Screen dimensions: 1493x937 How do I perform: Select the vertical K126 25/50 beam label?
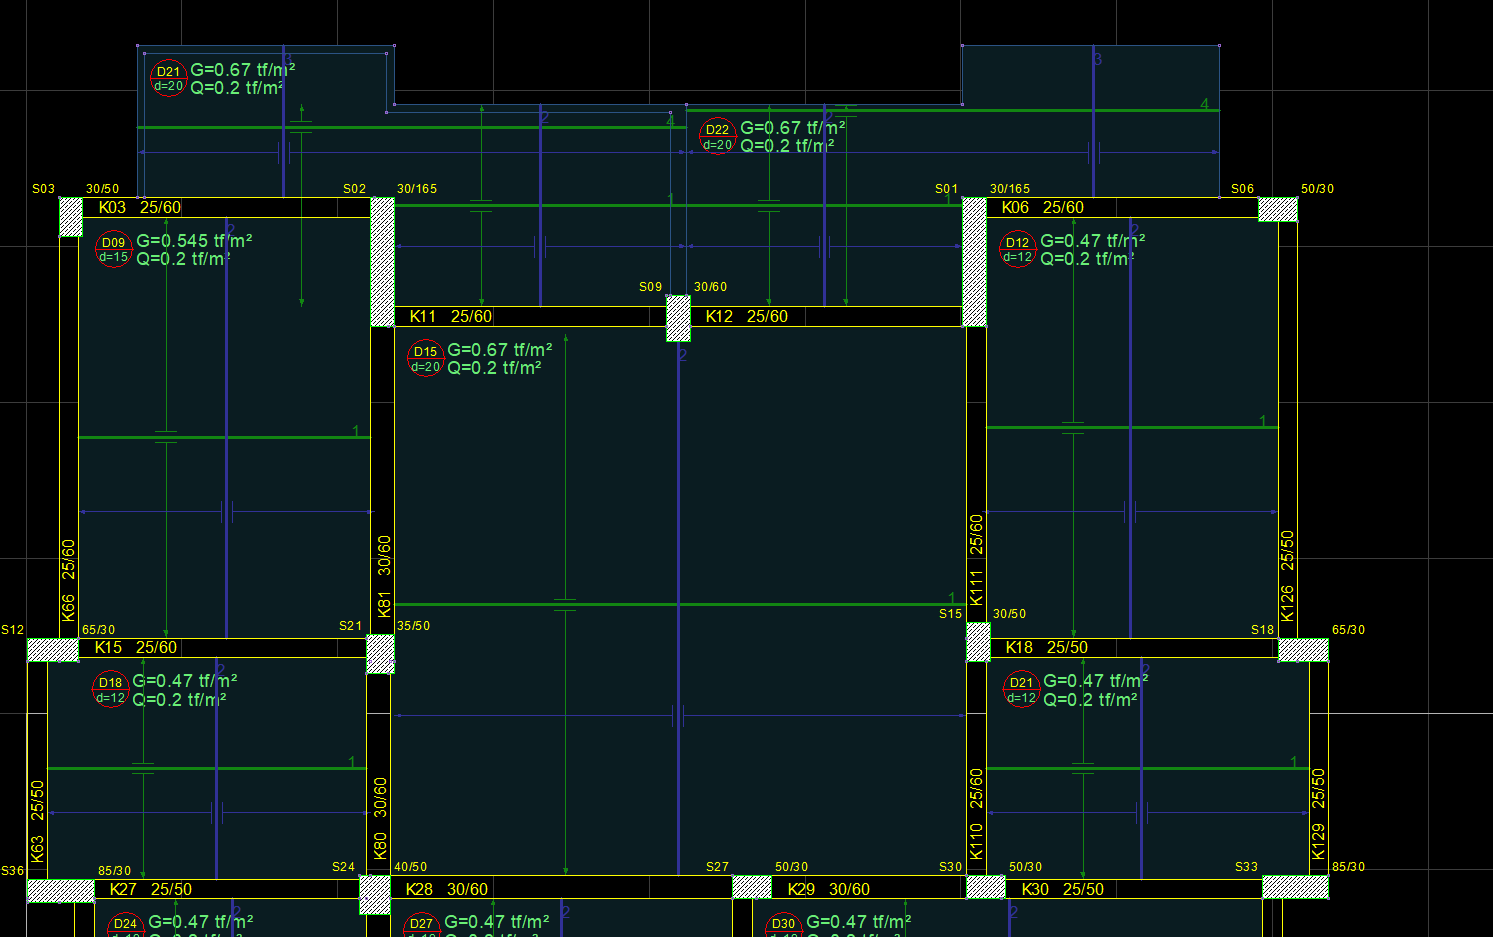(x=1287, y=576)
